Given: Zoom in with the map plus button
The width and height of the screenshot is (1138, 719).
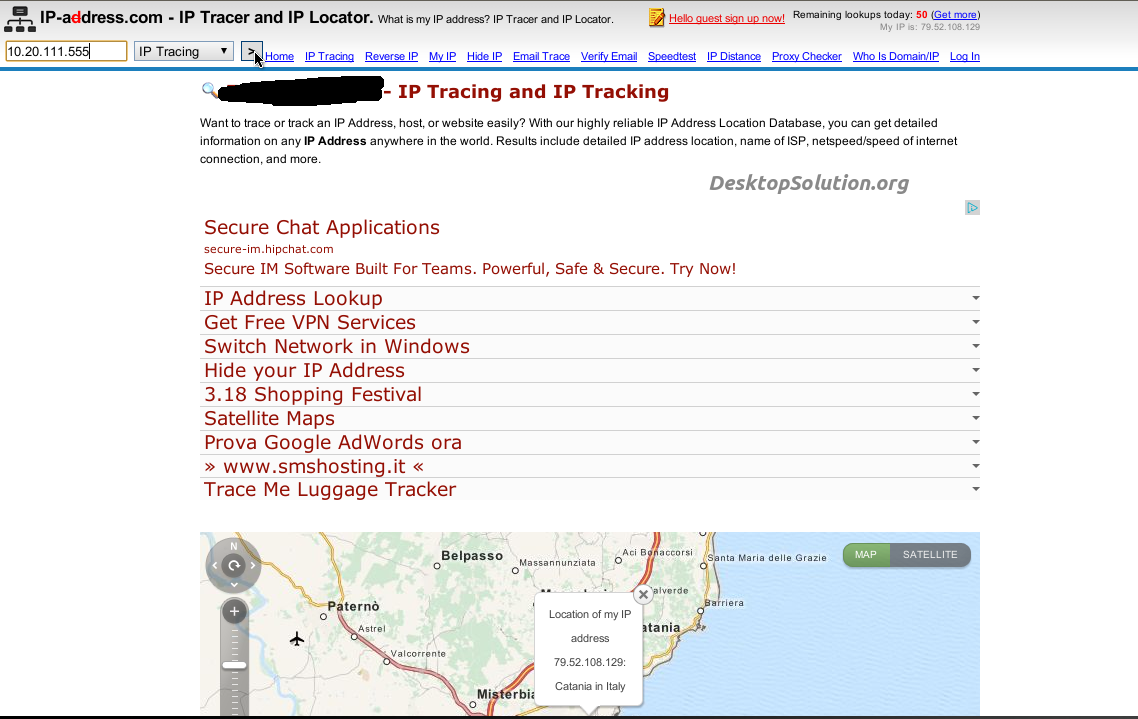Looking at the screenshot, I should point(234,611).
